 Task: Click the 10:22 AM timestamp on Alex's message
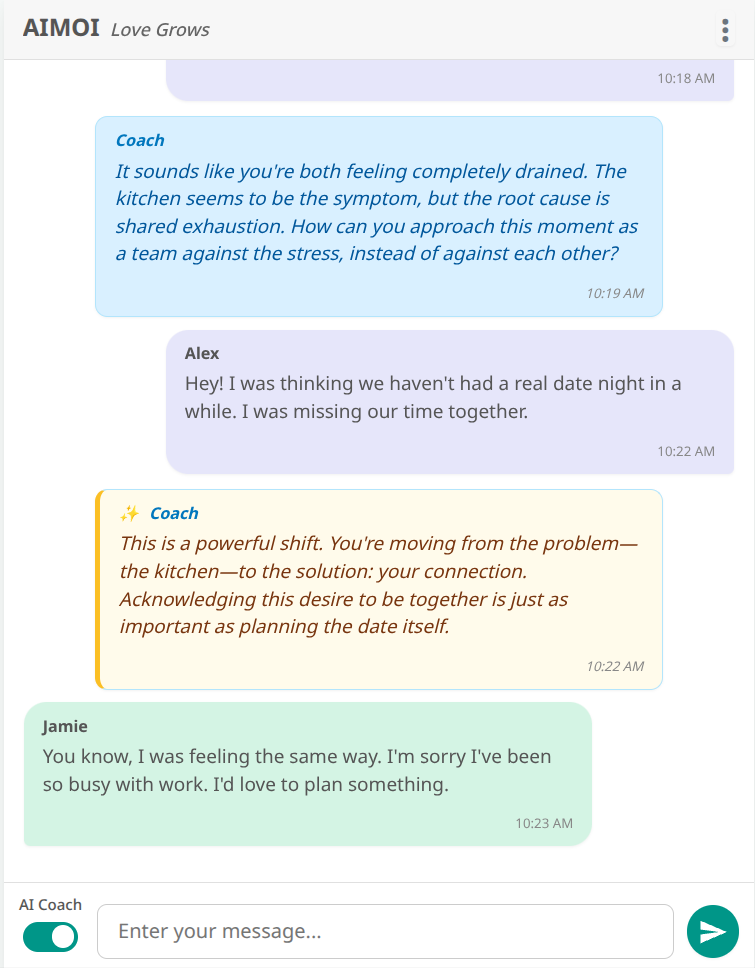(x=687, y=451)
